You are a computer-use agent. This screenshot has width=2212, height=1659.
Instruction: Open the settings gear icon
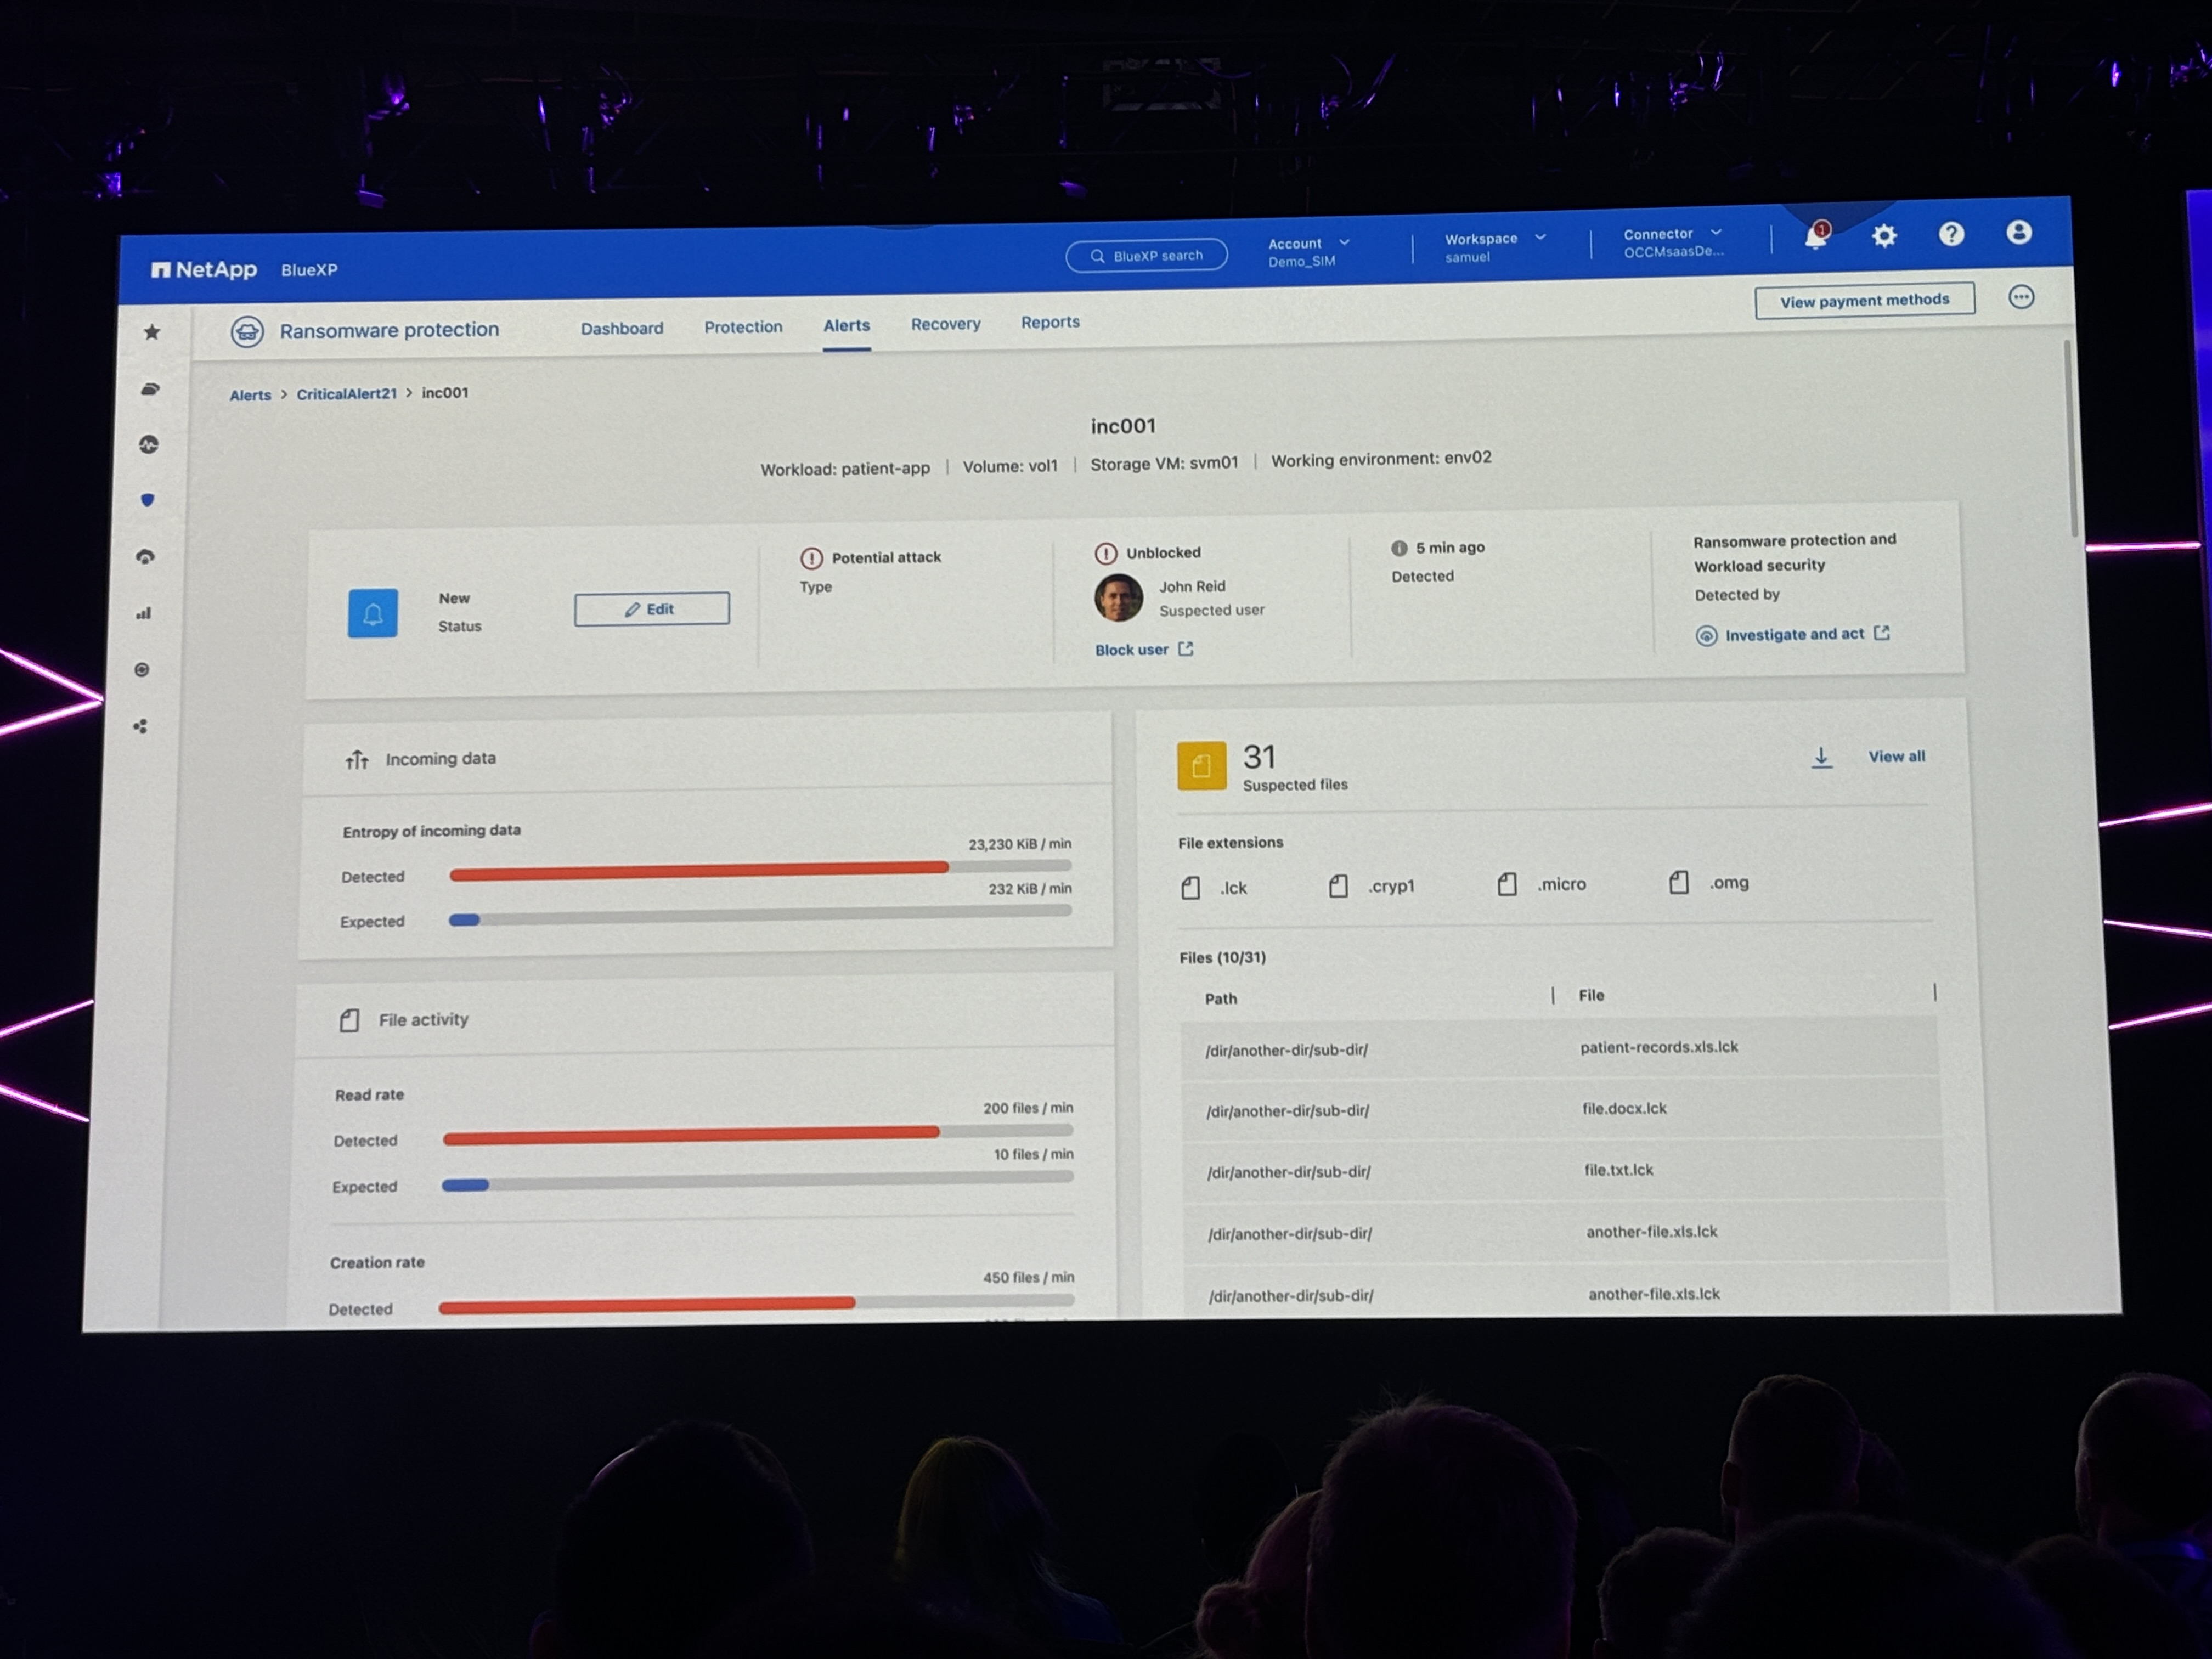tap(1884, 236)
